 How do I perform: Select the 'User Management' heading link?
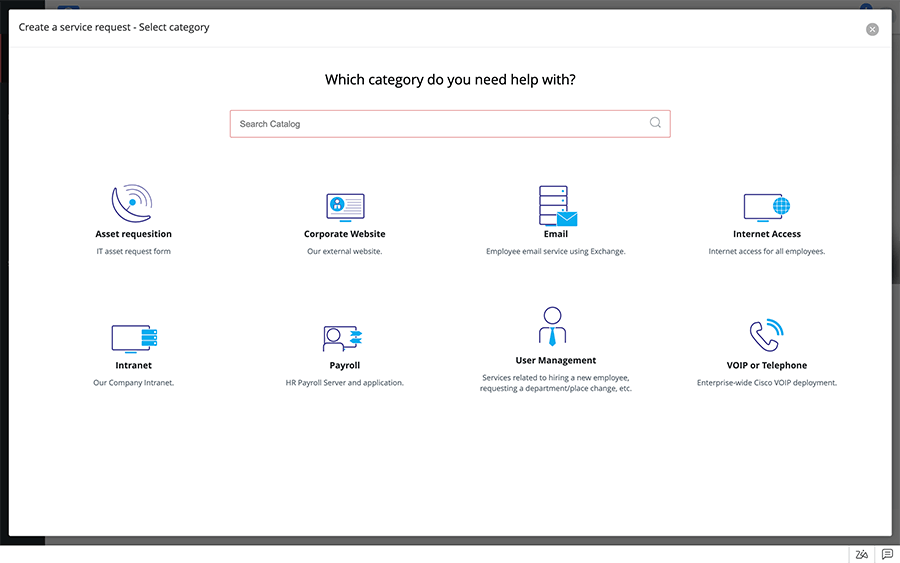[x=556, y=360]
